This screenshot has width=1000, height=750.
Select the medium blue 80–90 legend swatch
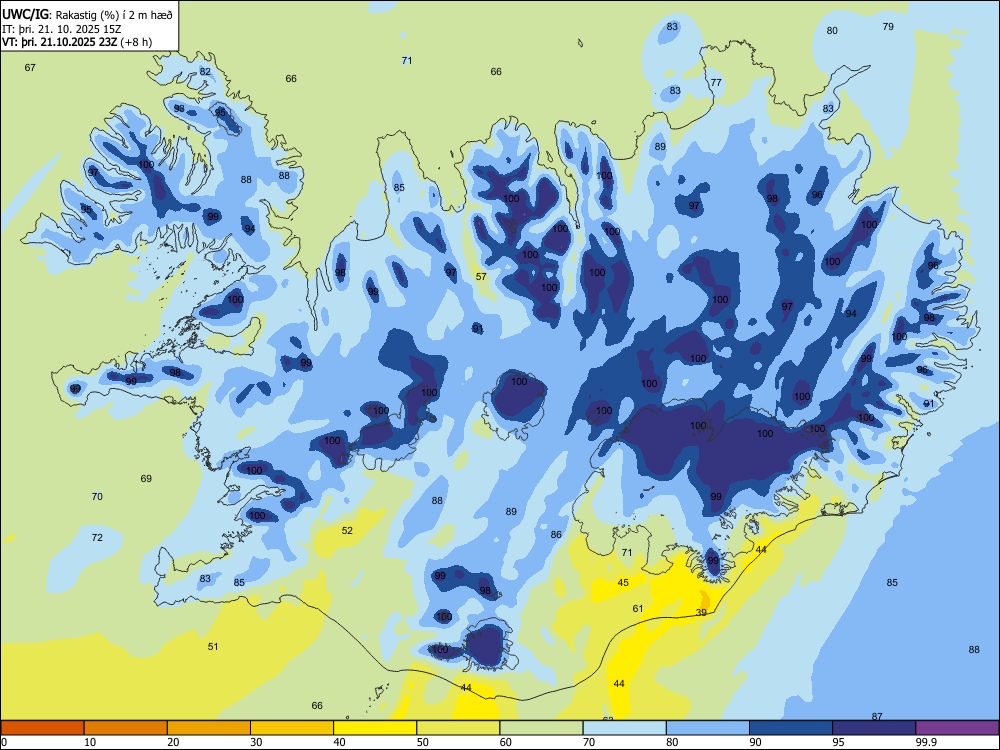tap(708, 728)
